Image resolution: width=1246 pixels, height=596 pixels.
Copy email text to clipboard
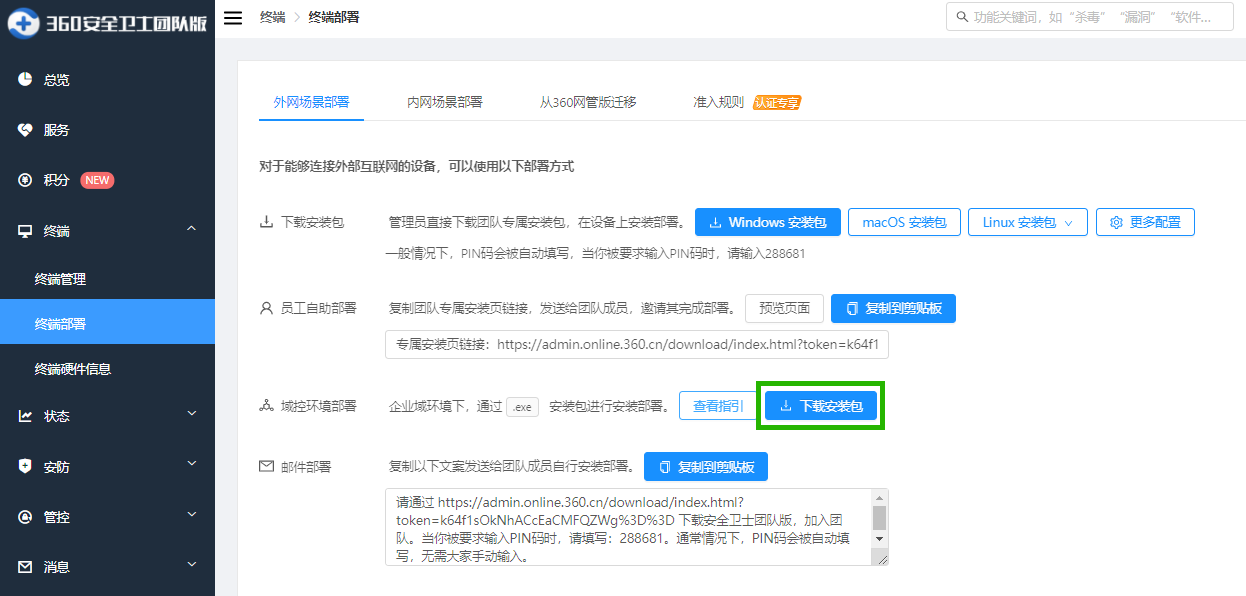[706, 466]
